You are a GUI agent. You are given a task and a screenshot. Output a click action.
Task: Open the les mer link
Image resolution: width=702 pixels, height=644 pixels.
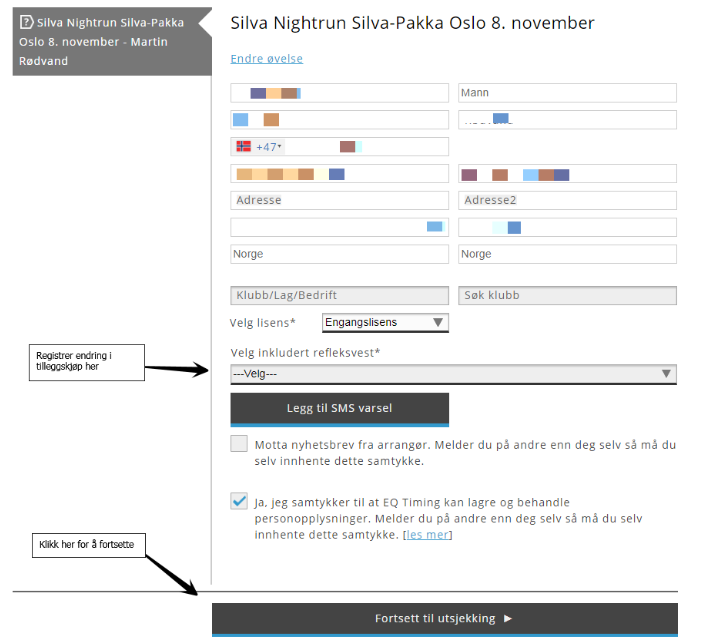click(x=428, y=535)
